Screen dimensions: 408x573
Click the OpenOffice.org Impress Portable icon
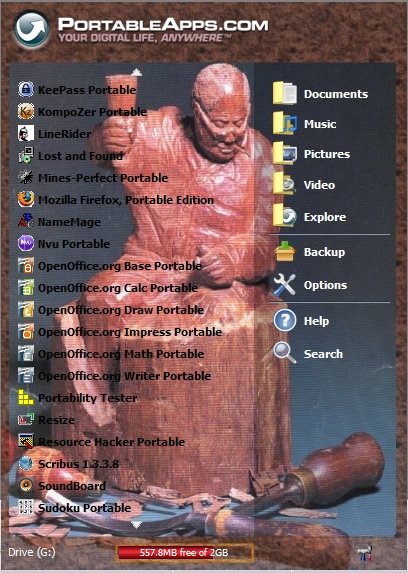coord(26,331)
